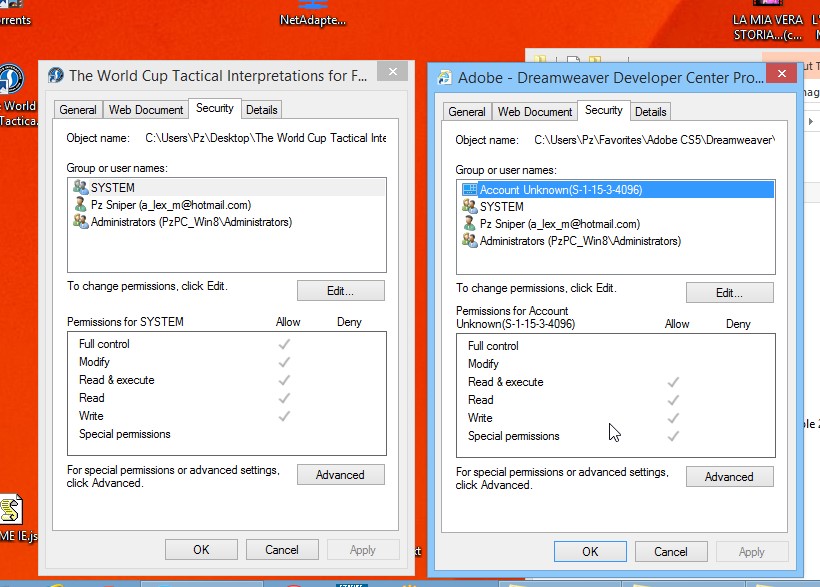This screenshot has width=820, height=587.
Task: Click Favorites object name path in Dreamweaver dialog
Action: (x=655, y=140)
